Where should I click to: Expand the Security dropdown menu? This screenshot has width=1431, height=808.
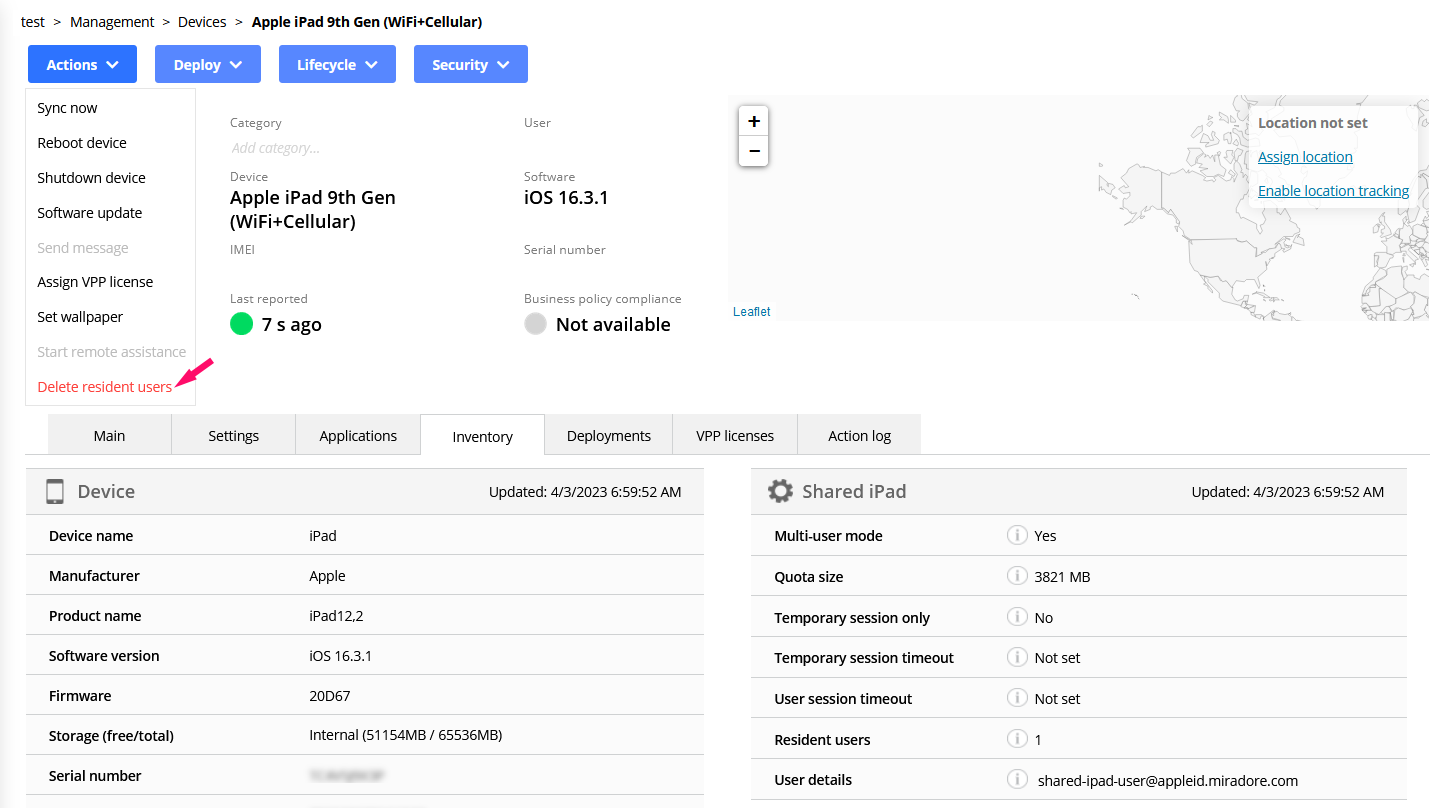(471, 64)
